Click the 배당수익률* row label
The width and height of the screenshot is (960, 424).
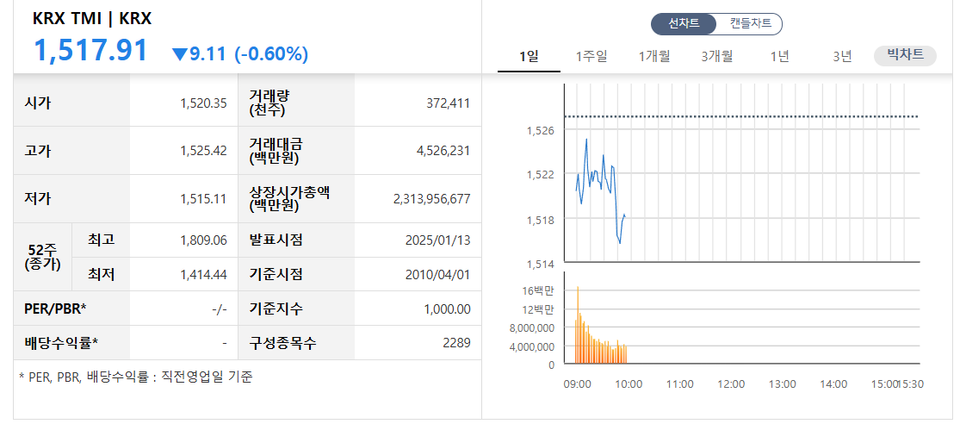[62, 343]
